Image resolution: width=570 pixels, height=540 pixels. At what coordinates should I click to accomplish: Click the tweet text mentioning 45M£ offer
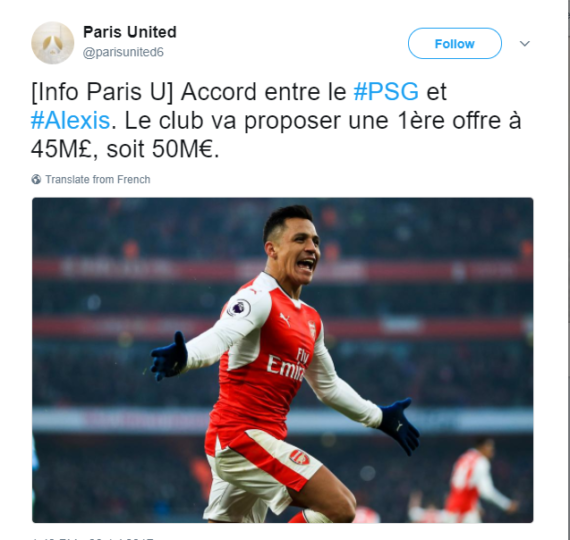[276, 120]
